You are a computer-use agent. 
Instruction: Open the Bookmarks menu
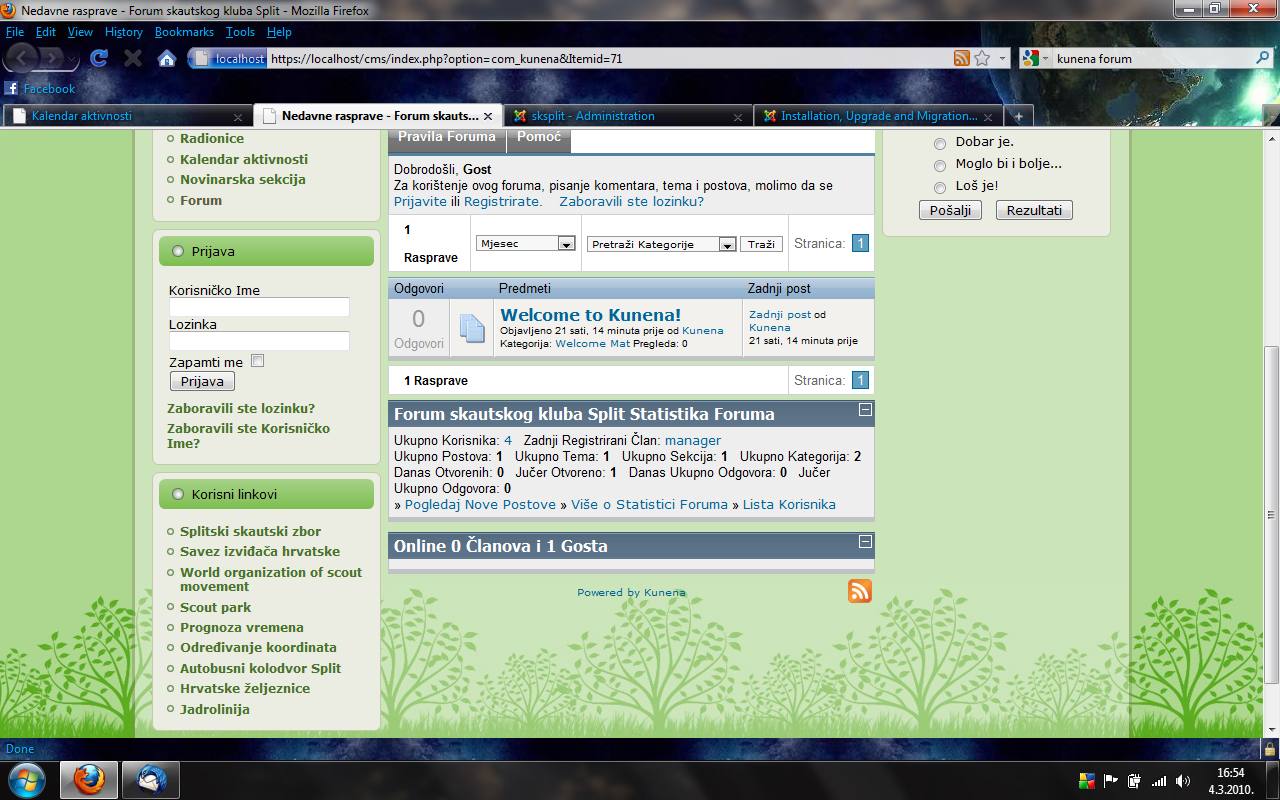(x=184, y=32)
